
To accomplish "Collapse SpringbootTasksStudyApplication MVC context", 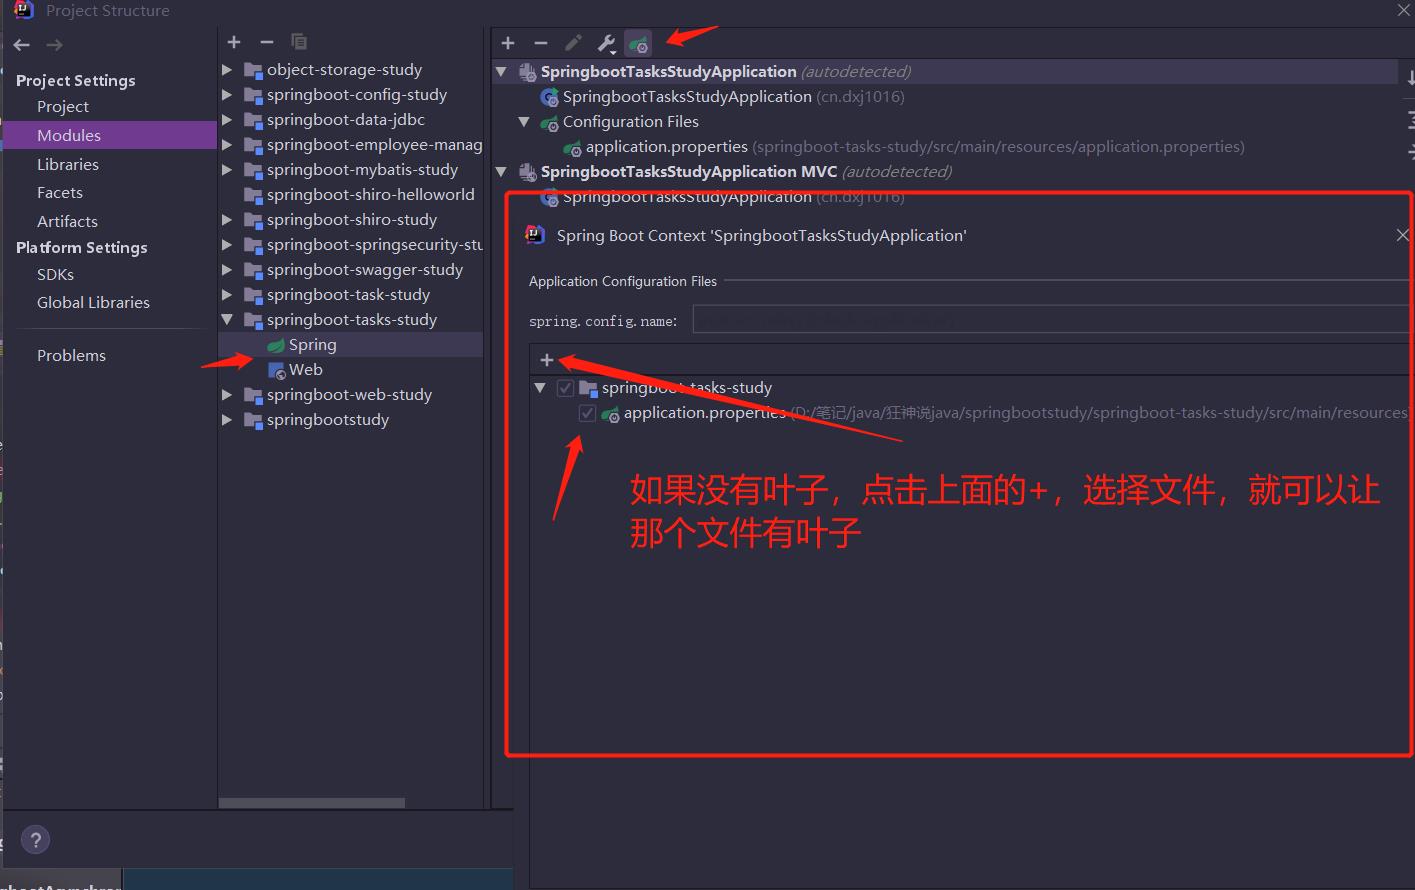I will [x=502, y=172].
